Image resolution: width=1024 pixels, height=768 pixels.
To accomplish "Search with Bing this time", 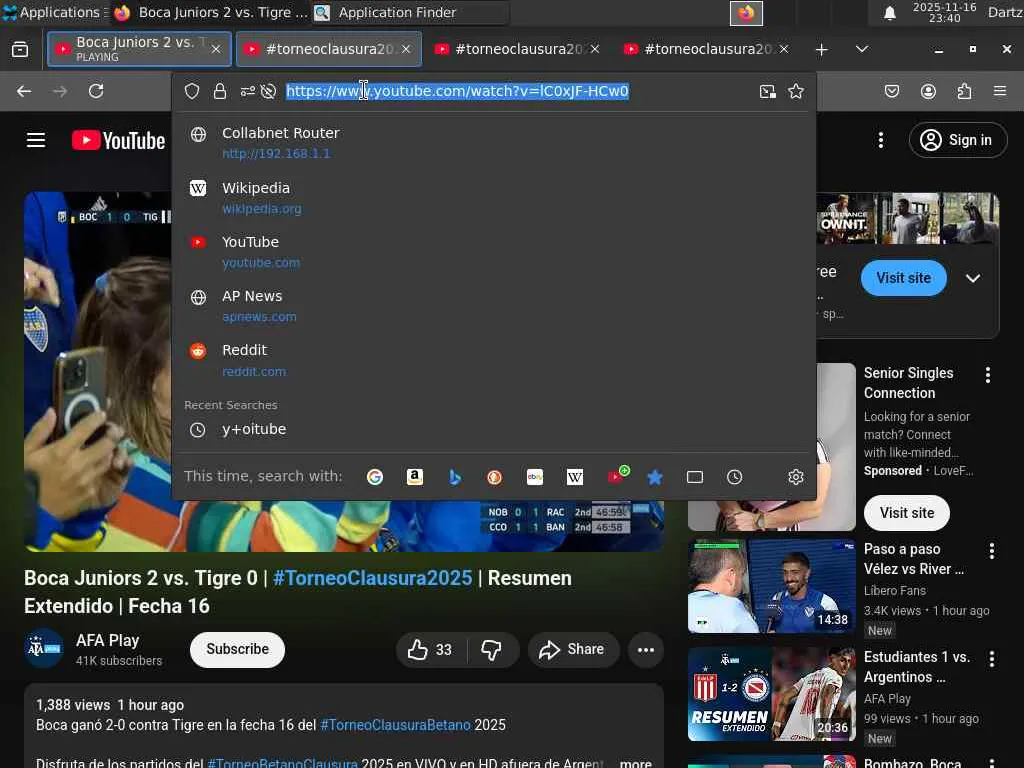I will [x=455, y=477].
